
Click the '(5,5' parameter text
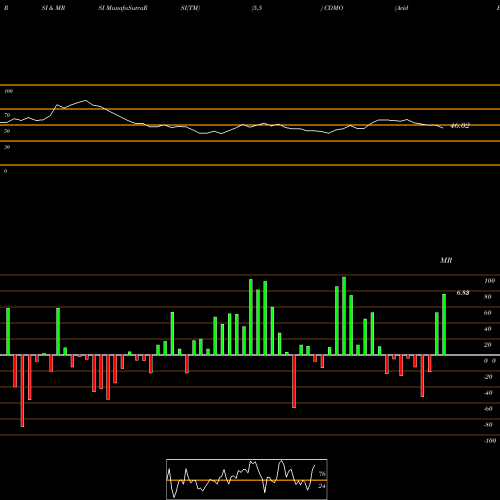[257, 8]
